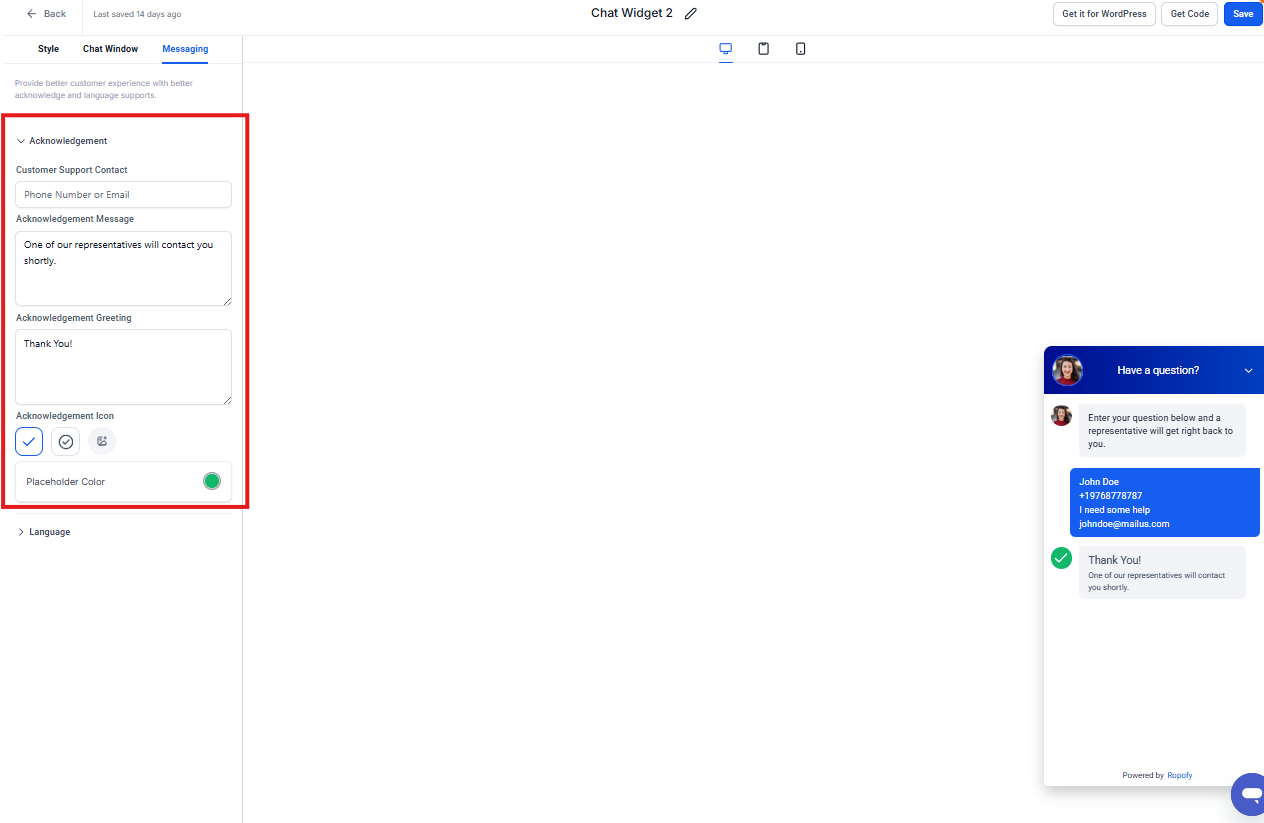Click Get it for WordPress button
Screen dimensions: 1264x823
1104,14
